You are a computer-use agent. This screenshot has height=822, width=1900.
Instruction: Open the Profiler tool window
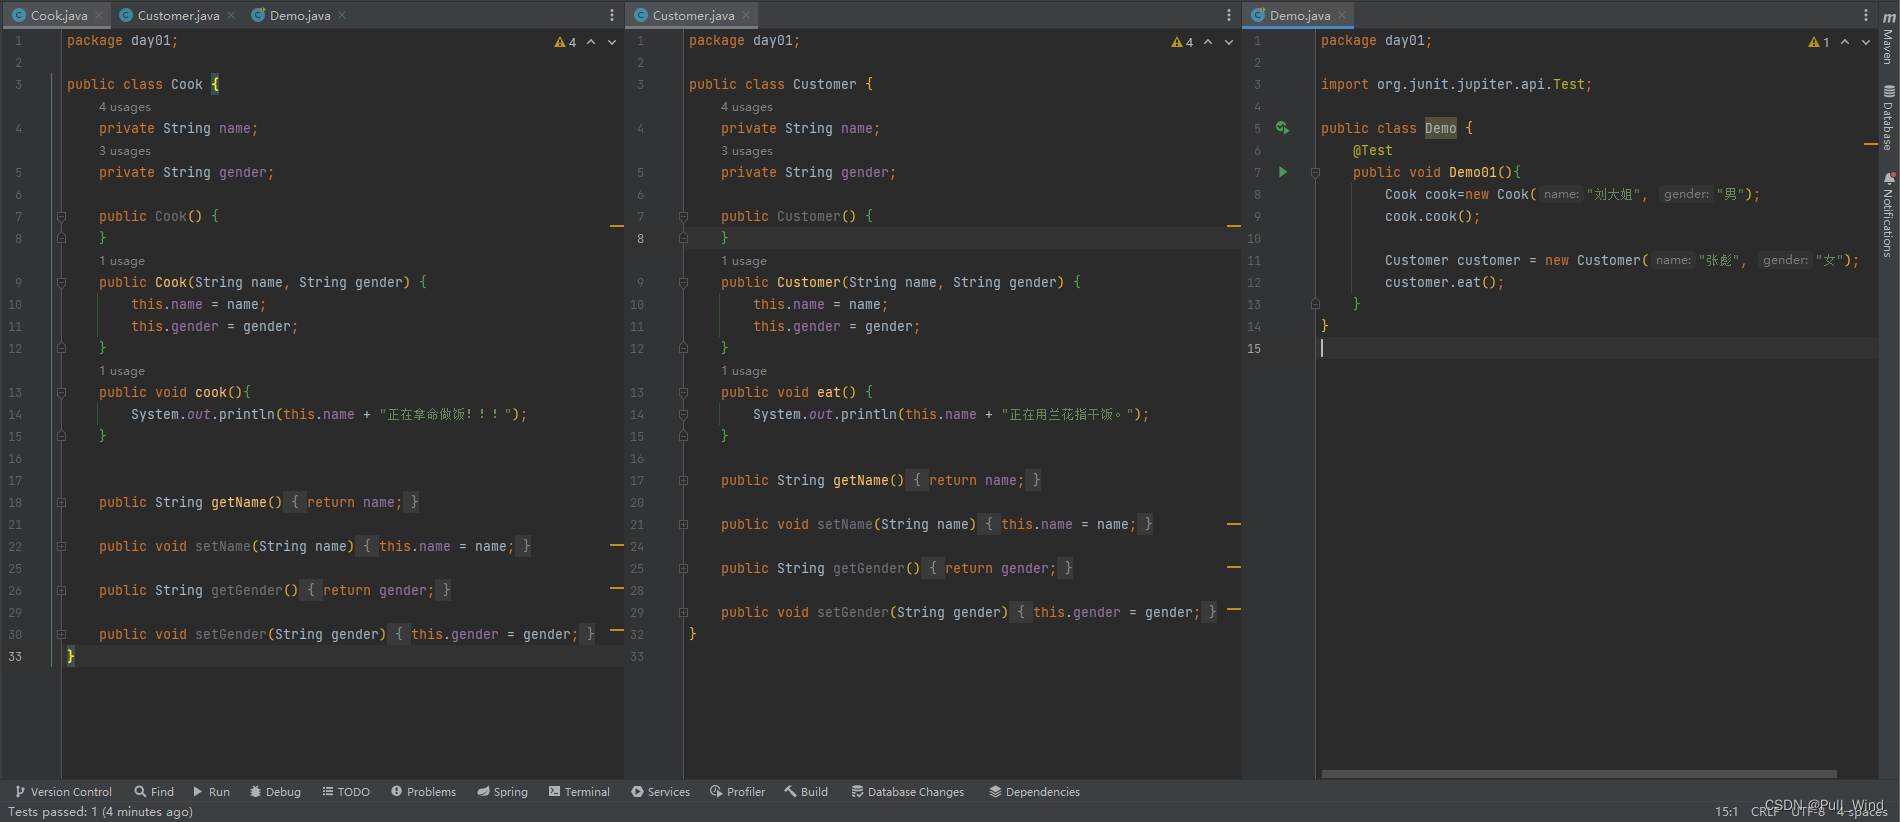coord(737,791)
